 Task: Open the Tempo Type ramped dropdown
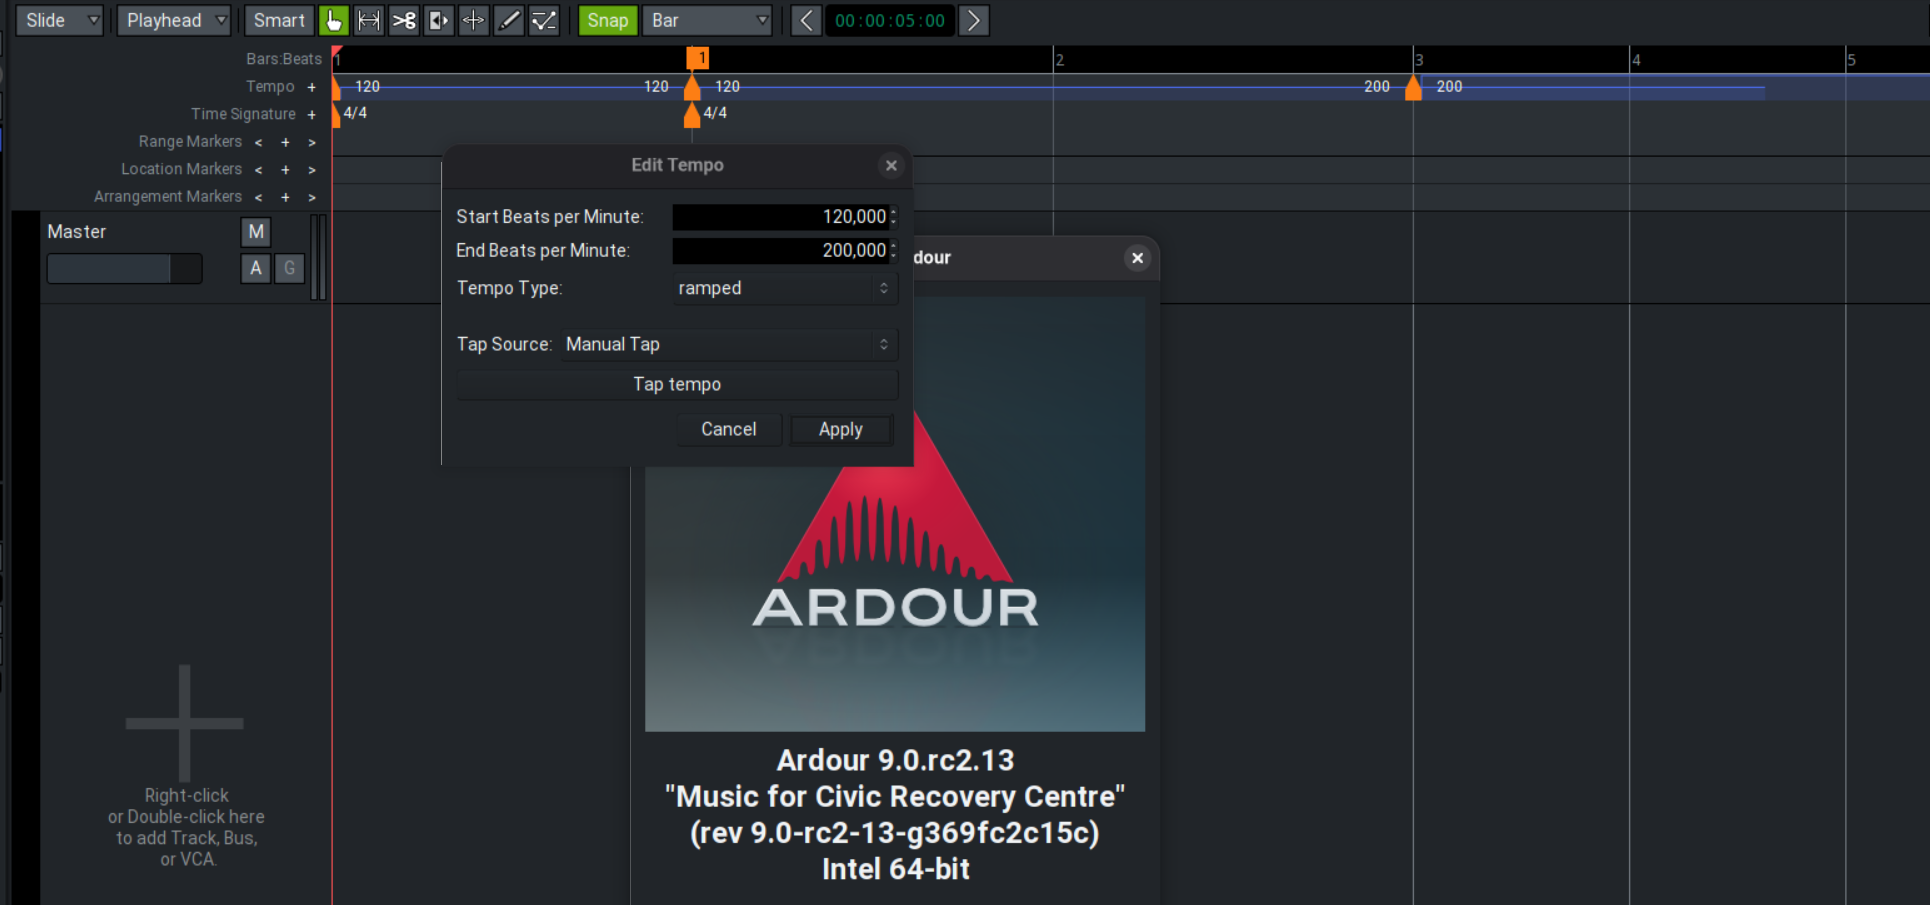[782, 288]
